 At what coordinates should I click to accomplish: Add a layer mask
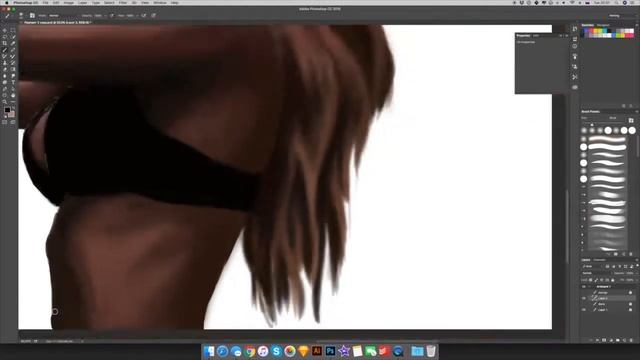[x=604, y=340]
